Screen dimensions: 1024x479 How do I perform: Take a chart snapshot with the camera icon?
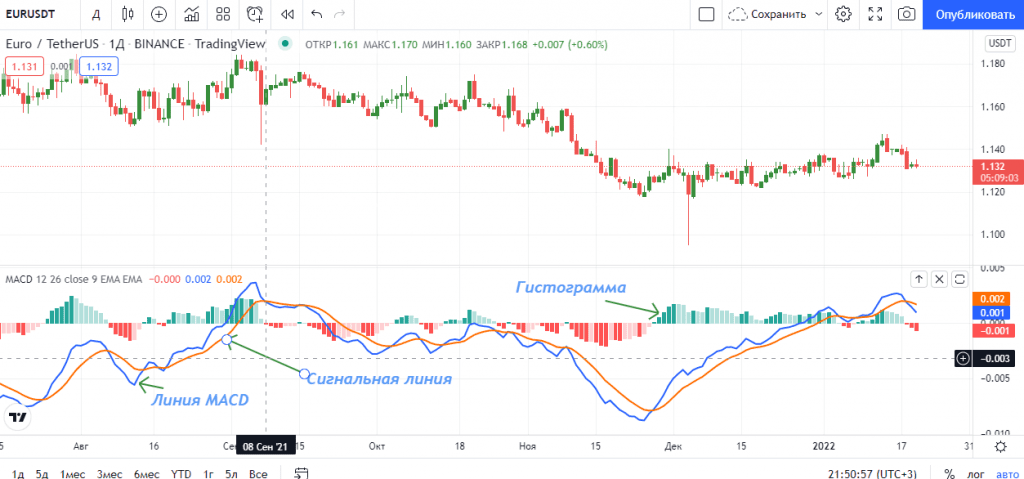[x=906, y=14]
